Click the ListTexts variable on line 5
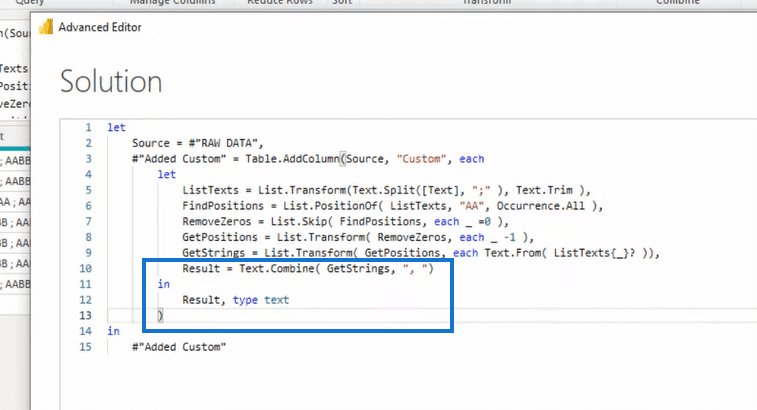Image resolution: width=757 pixels, height=410 pixels. (210, 190)
